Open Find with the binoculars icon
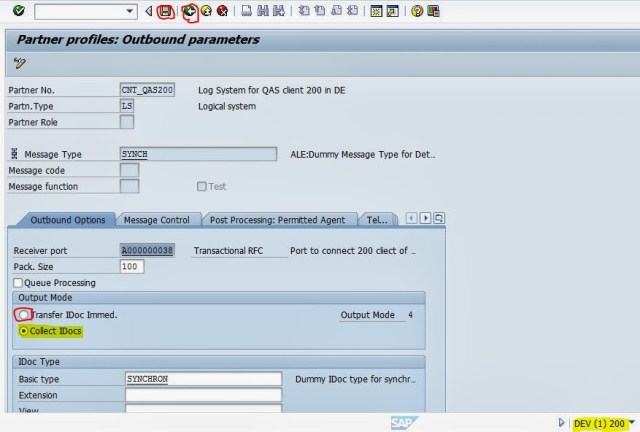Image resolution: width=640 pixels, height=432 pixels. click(x=263, y=11)
